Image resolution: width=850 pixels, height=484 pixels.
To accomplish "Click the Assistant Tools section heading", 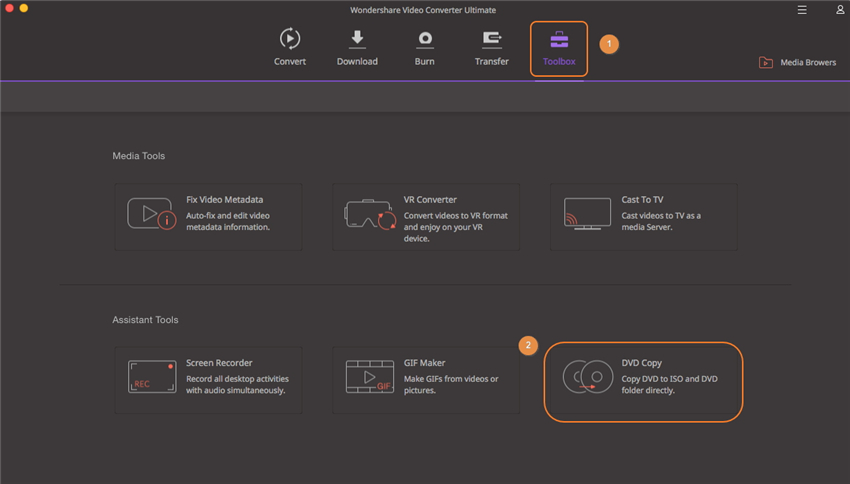I will [145, 320].
